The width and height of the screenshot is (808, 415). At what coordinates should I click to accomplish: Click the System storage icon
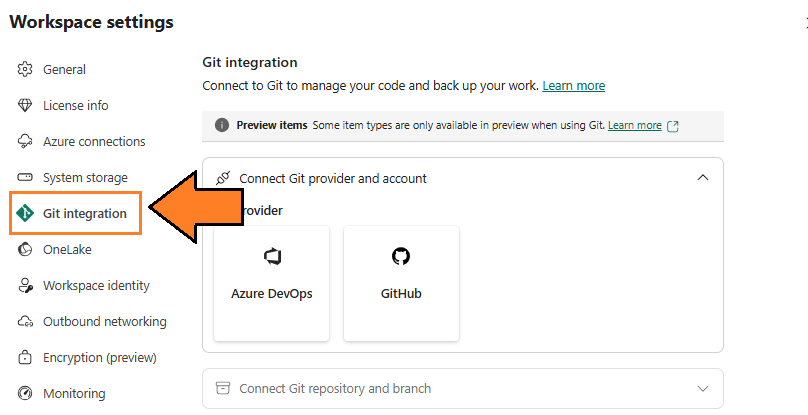pyautogui.click(x=26, y=178)
